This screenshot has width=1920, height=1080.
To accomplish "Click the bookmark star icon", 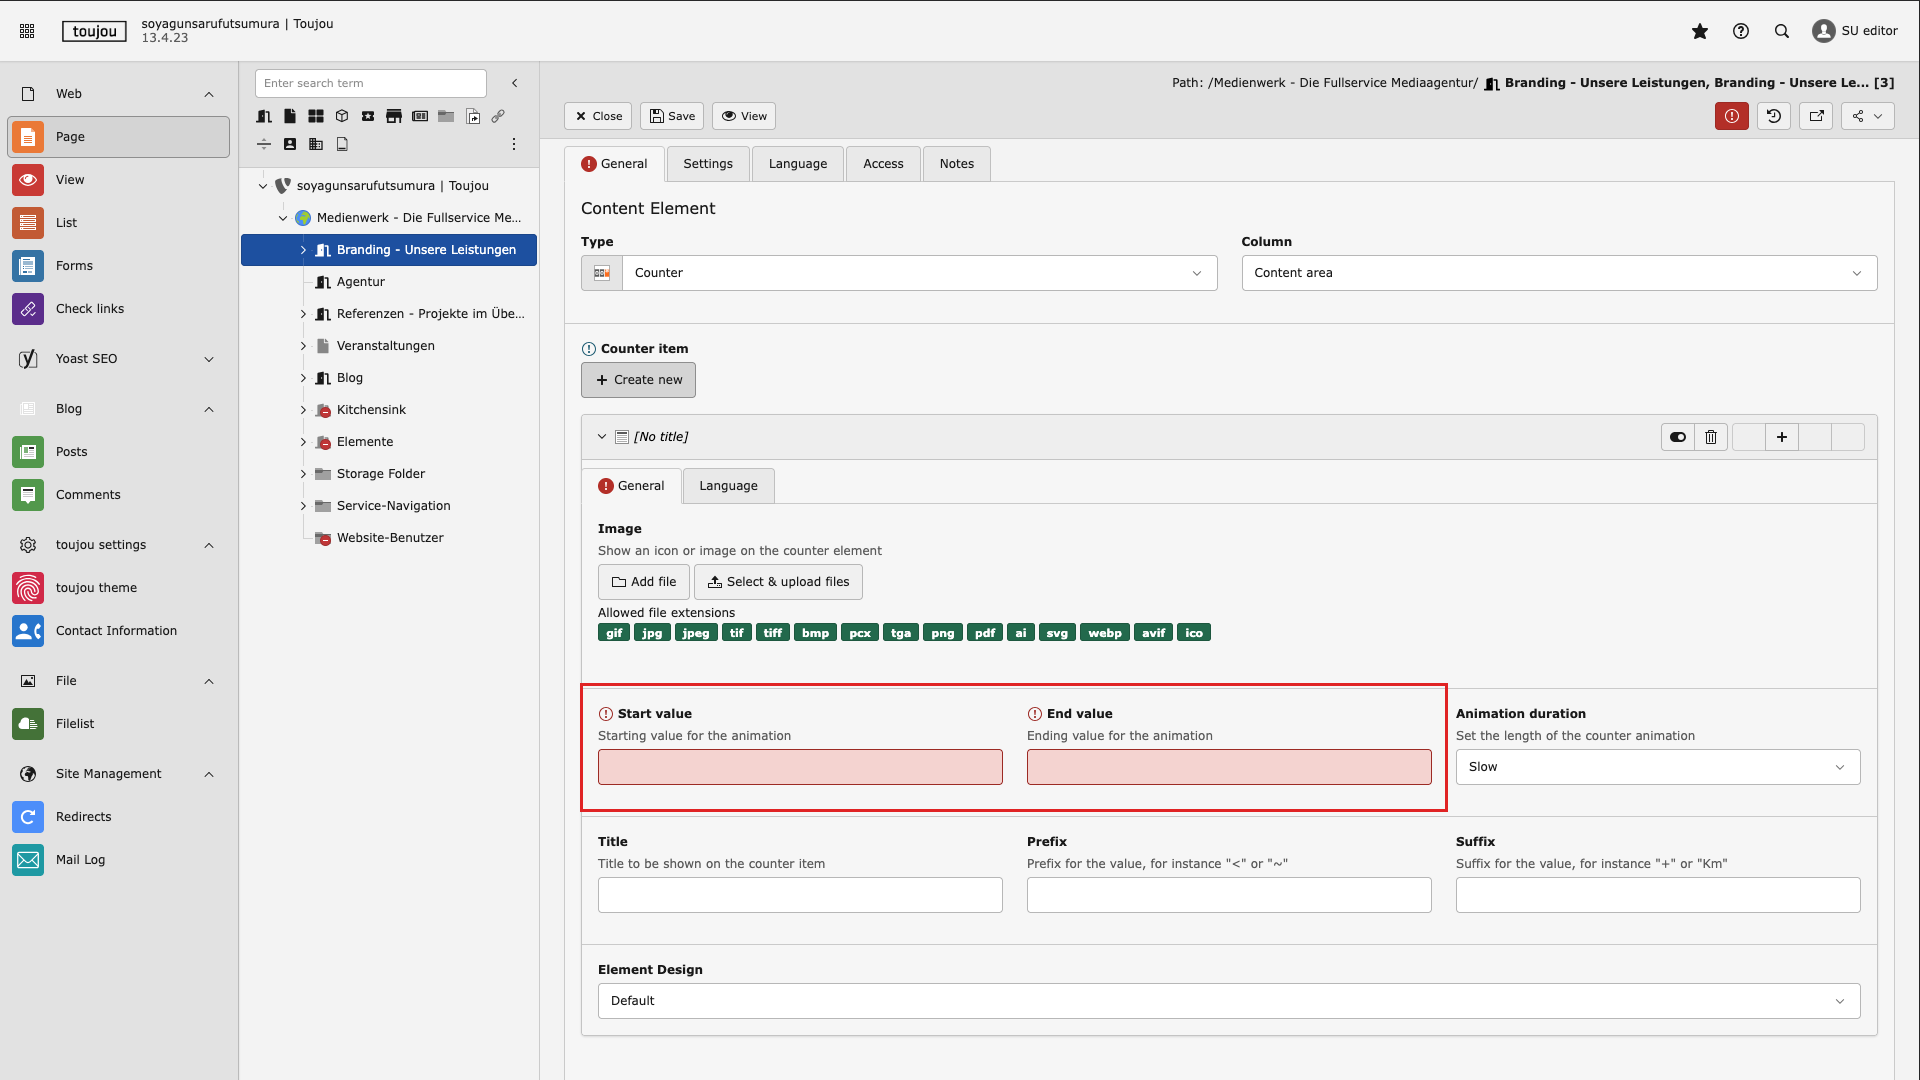I will coord(1699,31).
